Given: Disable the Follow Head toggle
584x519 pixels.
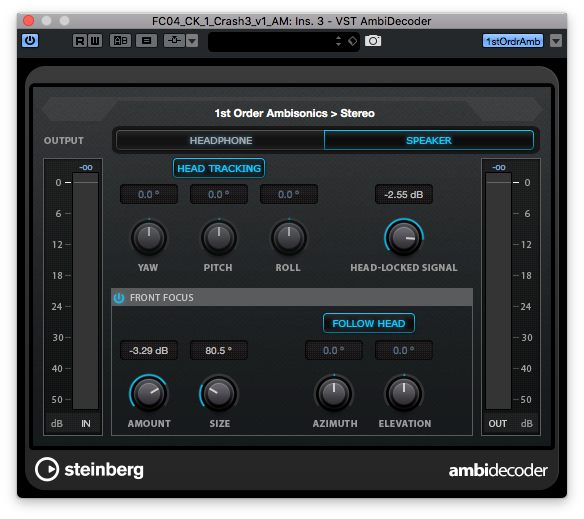Looking at the screenshot, I should [369, 323].
